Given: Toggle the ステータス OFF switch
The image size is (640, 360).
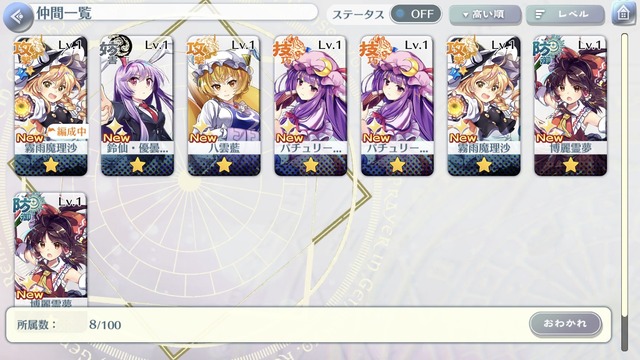Looking at the screenshot, I should pyautogui.click(x=416, y=14).
